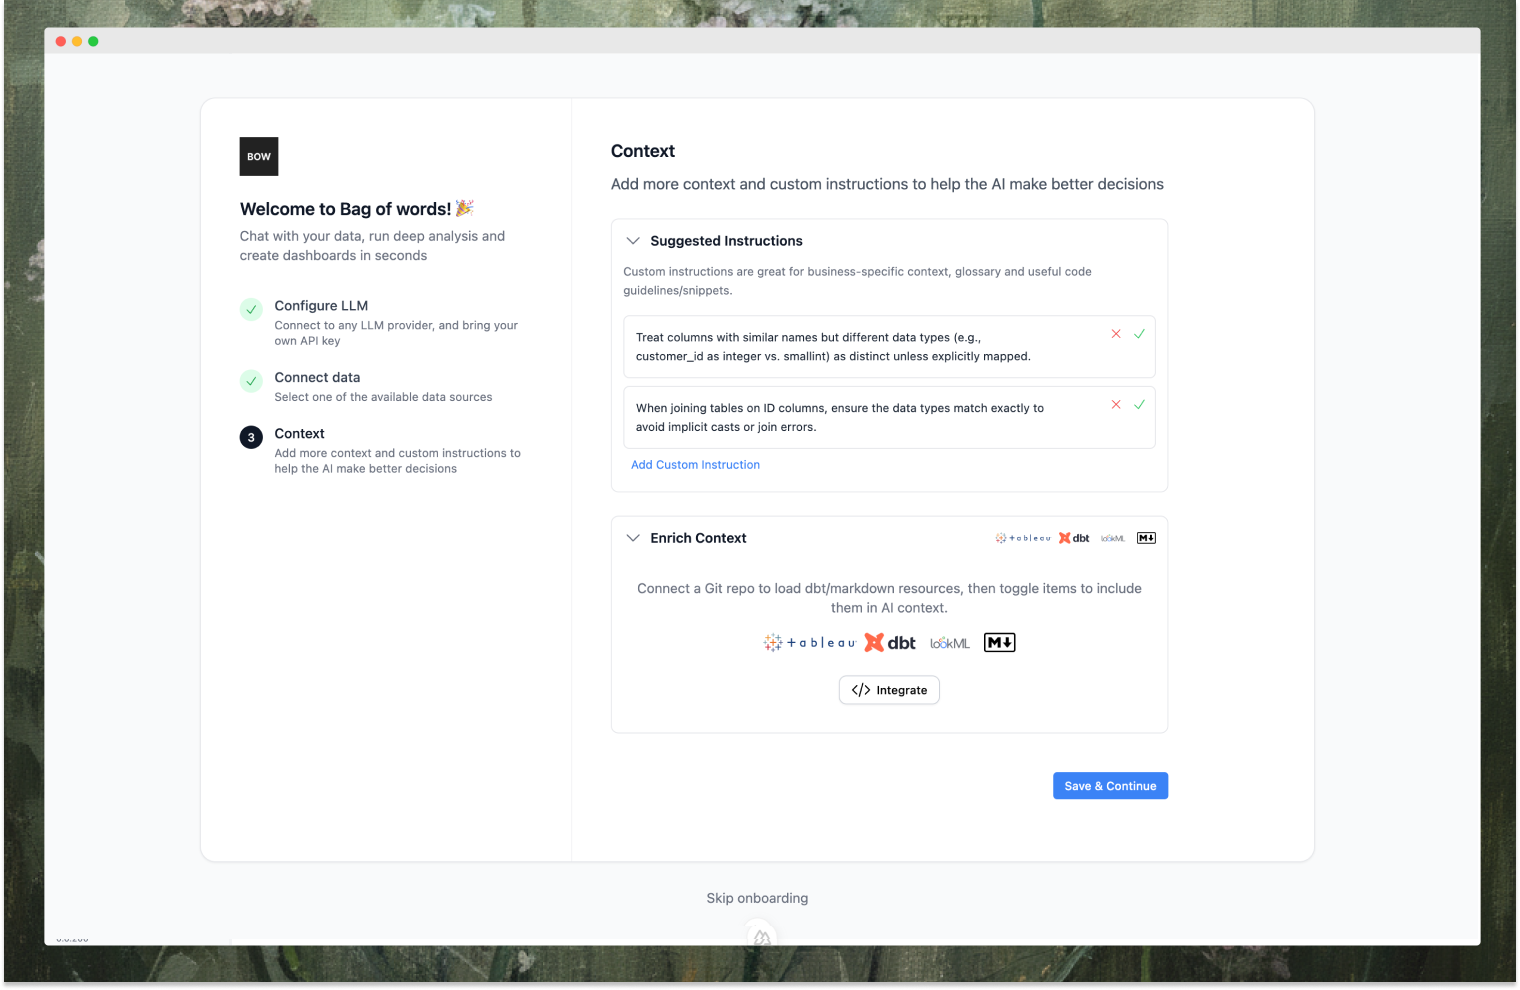Click the large LookML logo

949,643
